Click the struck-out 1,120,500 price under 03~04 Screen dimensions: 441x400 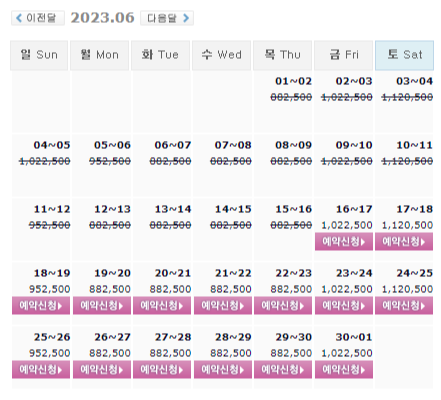407,97
